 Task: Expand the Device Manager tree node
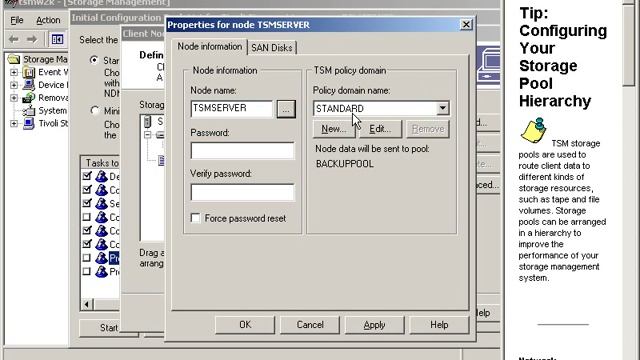(x=14, y=85)
